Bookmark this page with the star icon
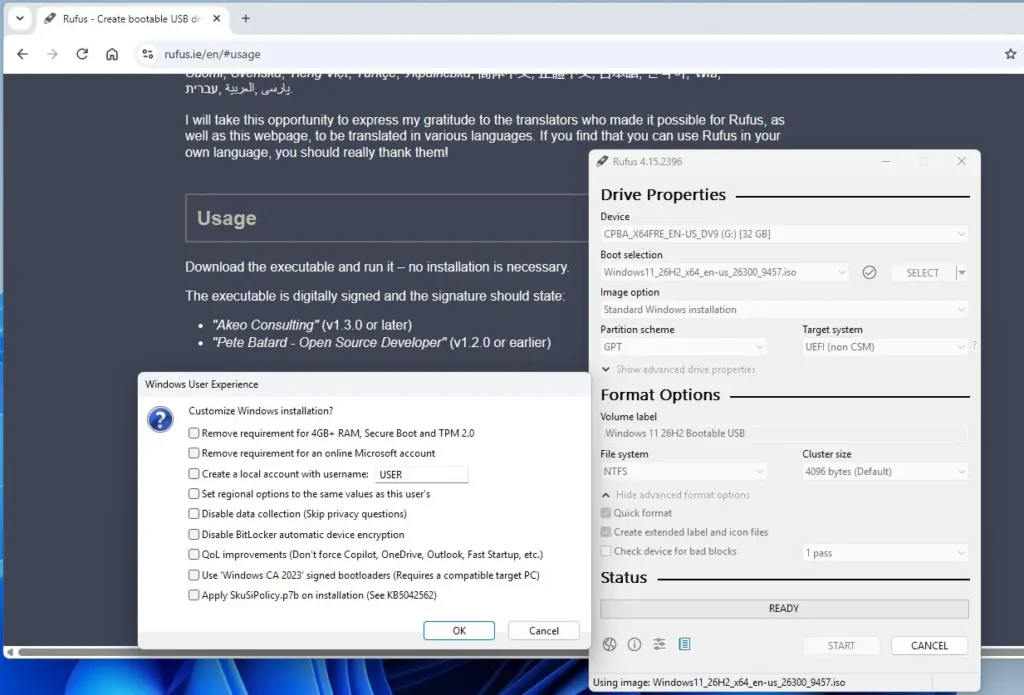The height and width of the screenshot is (695, 1024). click(1010, 54)
